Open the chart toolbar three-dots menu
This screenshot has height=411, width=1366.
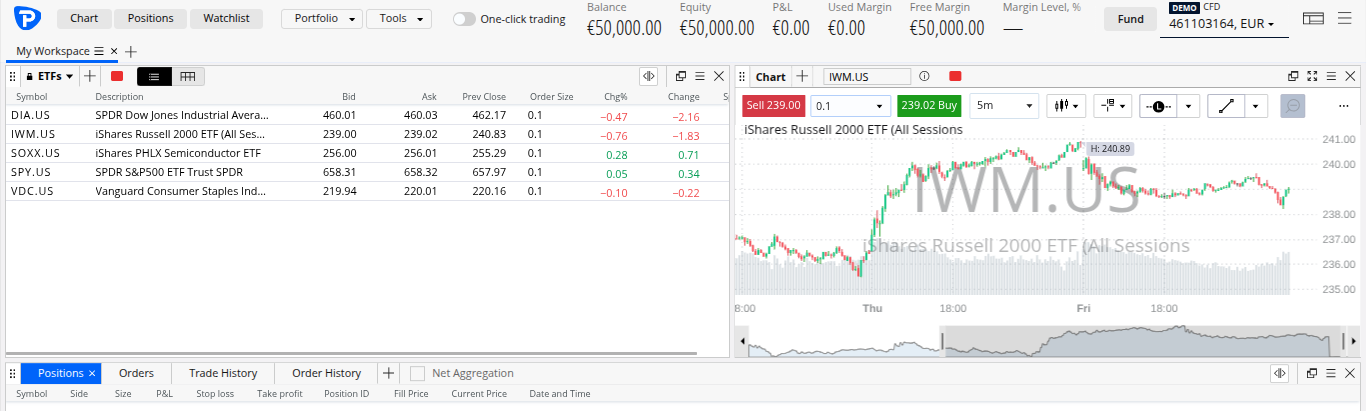(1343, 106)
